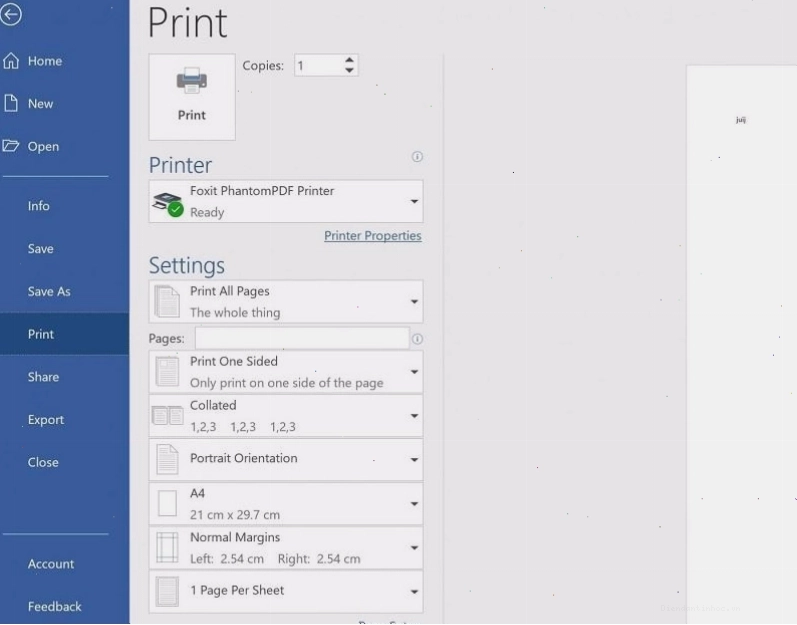Decrease copies with the down arrow
The image size is (797, 625).
[x=349, y=70]
